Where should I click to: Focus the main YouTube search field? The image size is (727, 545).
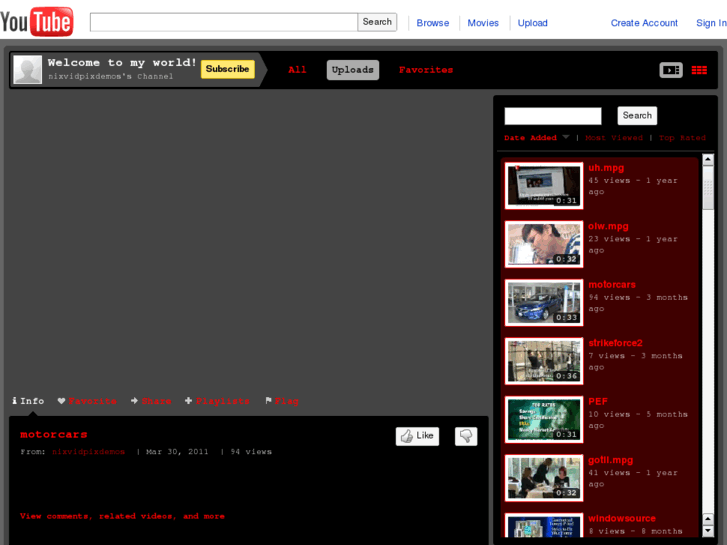(223, 22)
